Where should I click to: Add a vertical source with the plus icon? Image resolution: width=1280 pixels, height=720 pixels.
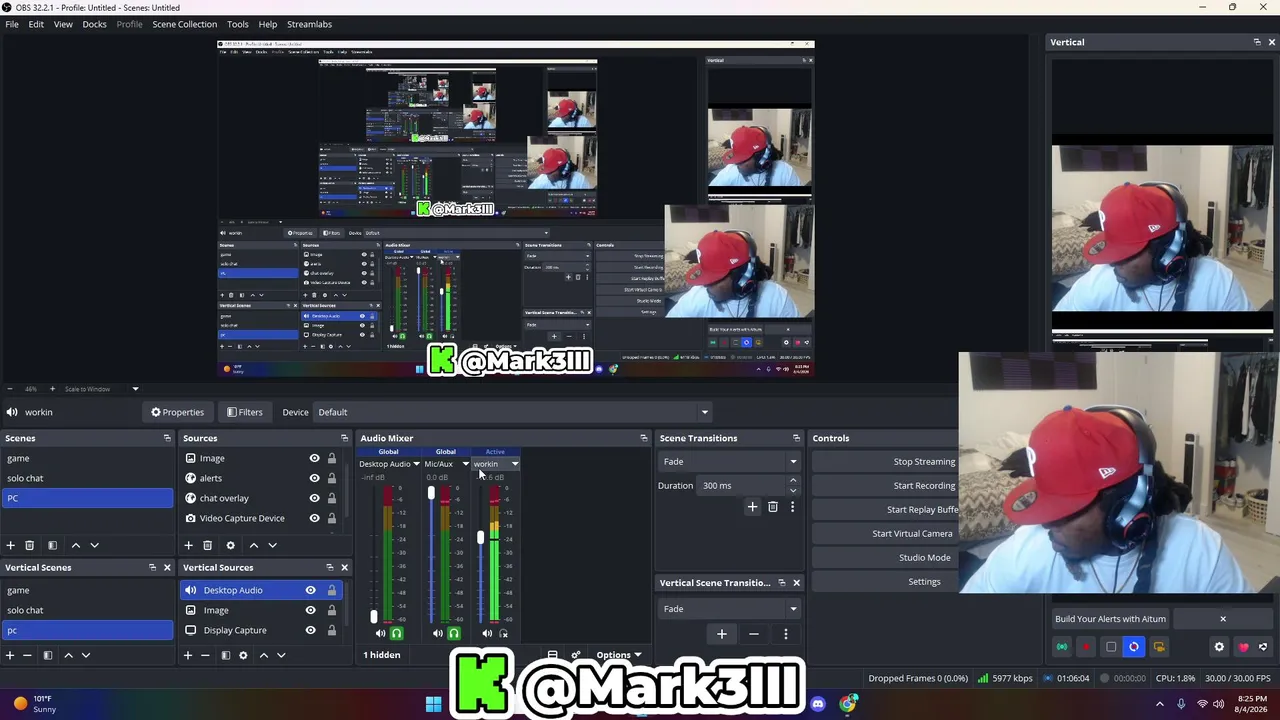(187, 655)
